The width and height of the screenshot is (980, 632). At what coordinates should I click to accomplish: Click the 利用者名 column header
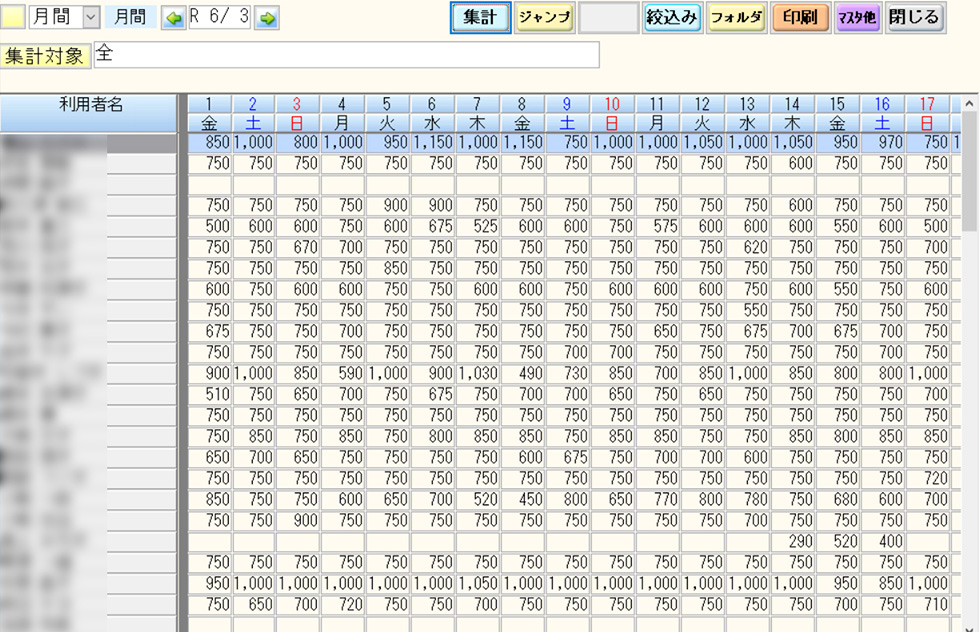(89, 113)
